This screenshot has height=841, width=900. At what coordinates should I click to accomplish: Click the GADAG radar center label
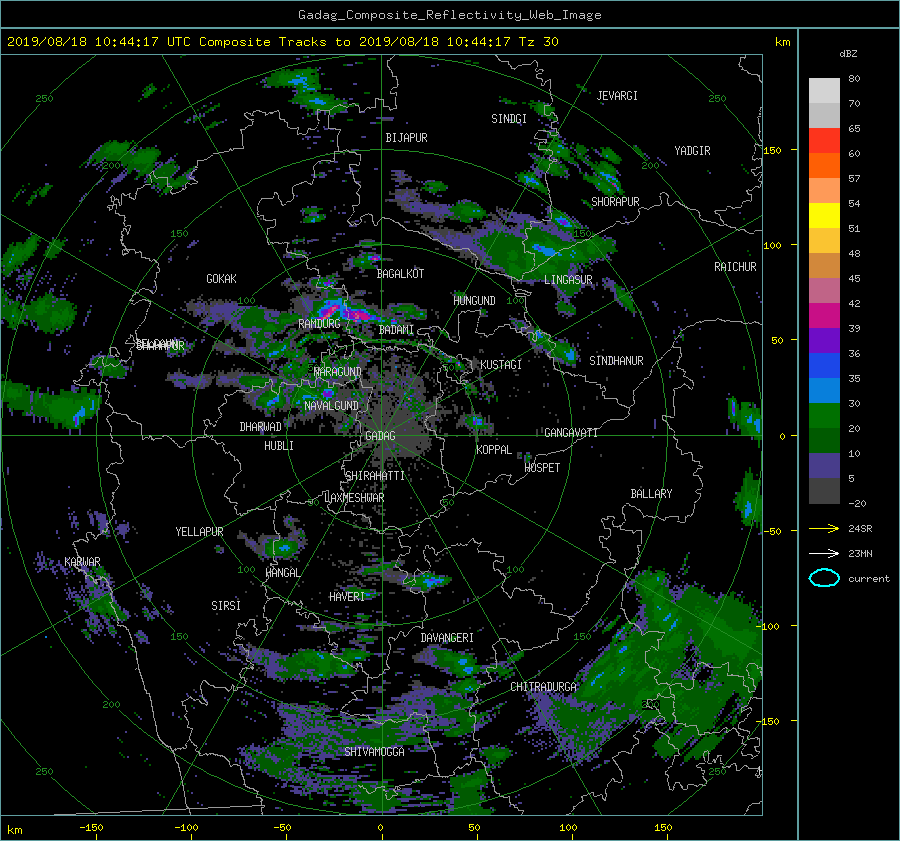point(380,436)
